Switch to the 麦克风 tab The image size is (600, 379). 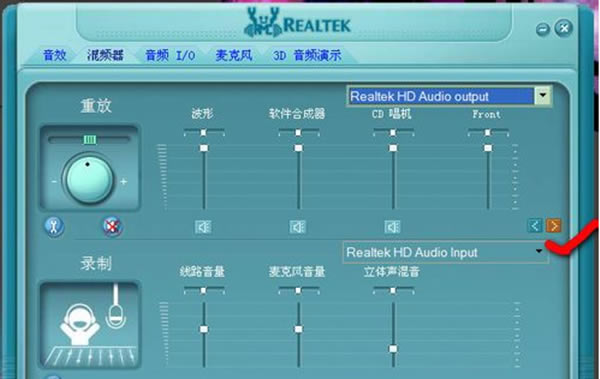point(234,56)
